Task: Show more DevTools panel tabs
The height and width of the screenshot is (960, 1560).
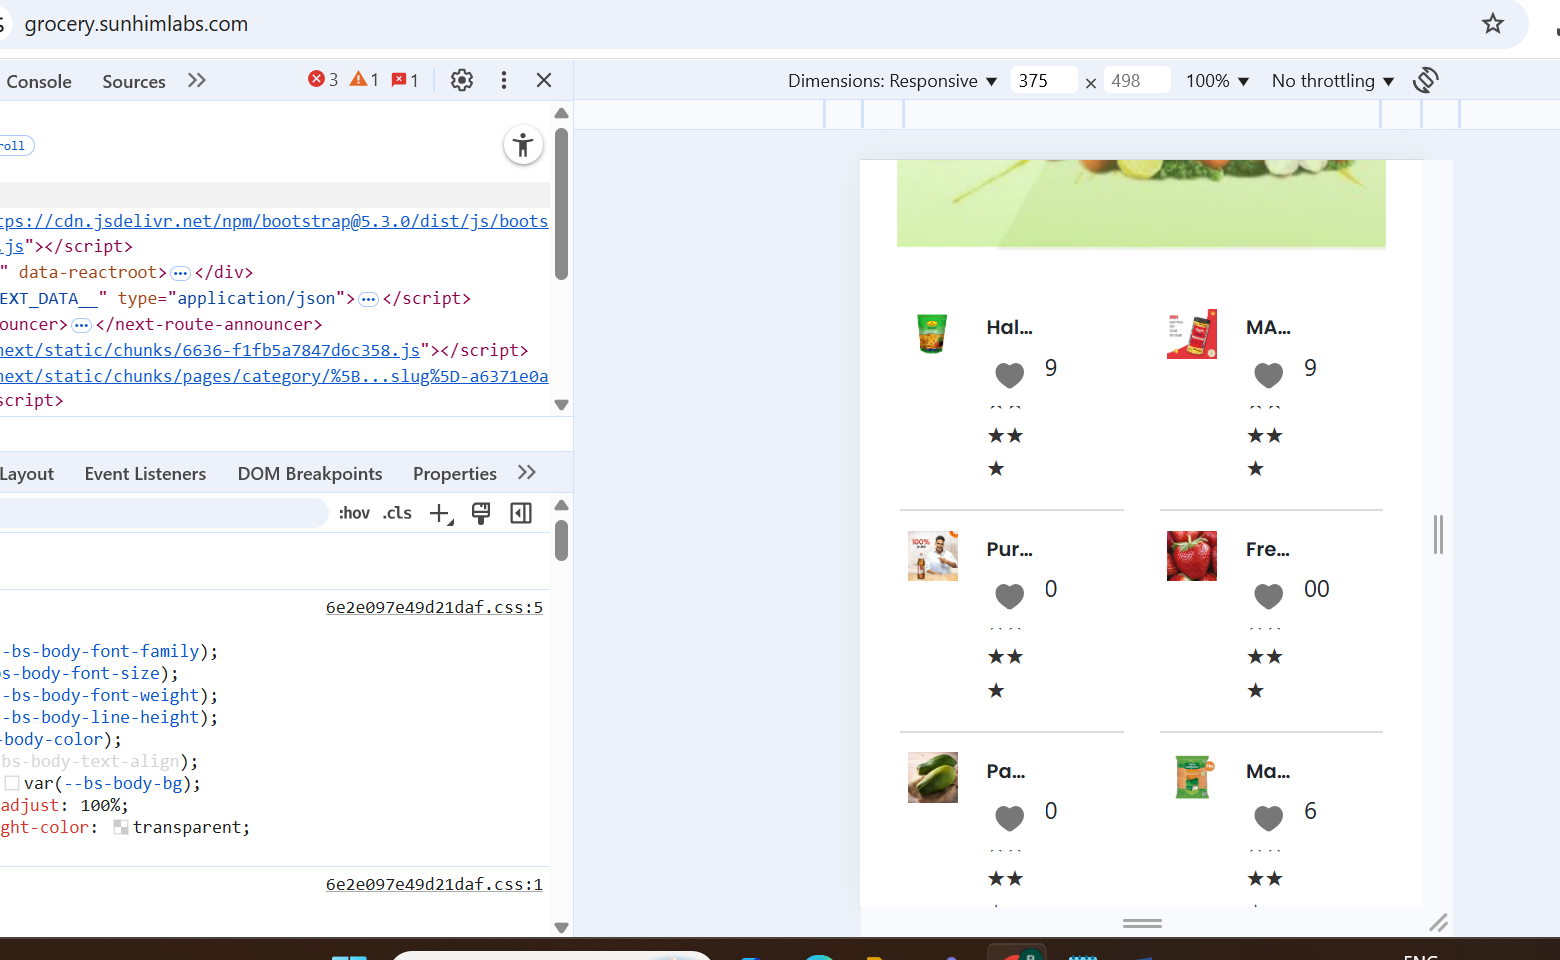Action: (197, 80)
